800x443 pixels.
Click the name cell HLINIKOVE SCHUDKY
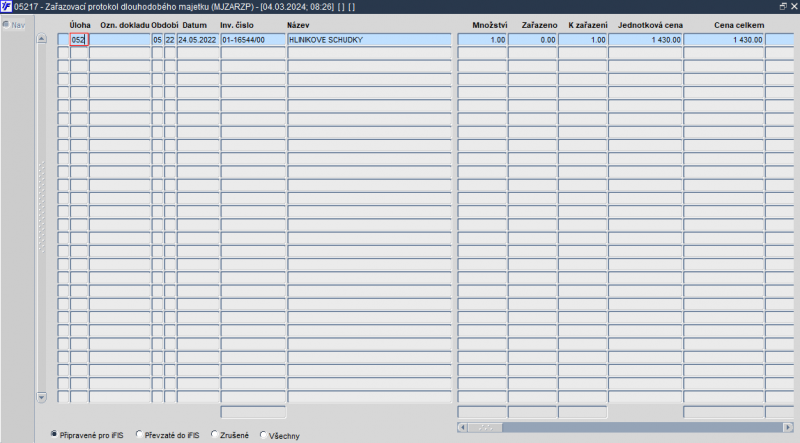point(369,40)
